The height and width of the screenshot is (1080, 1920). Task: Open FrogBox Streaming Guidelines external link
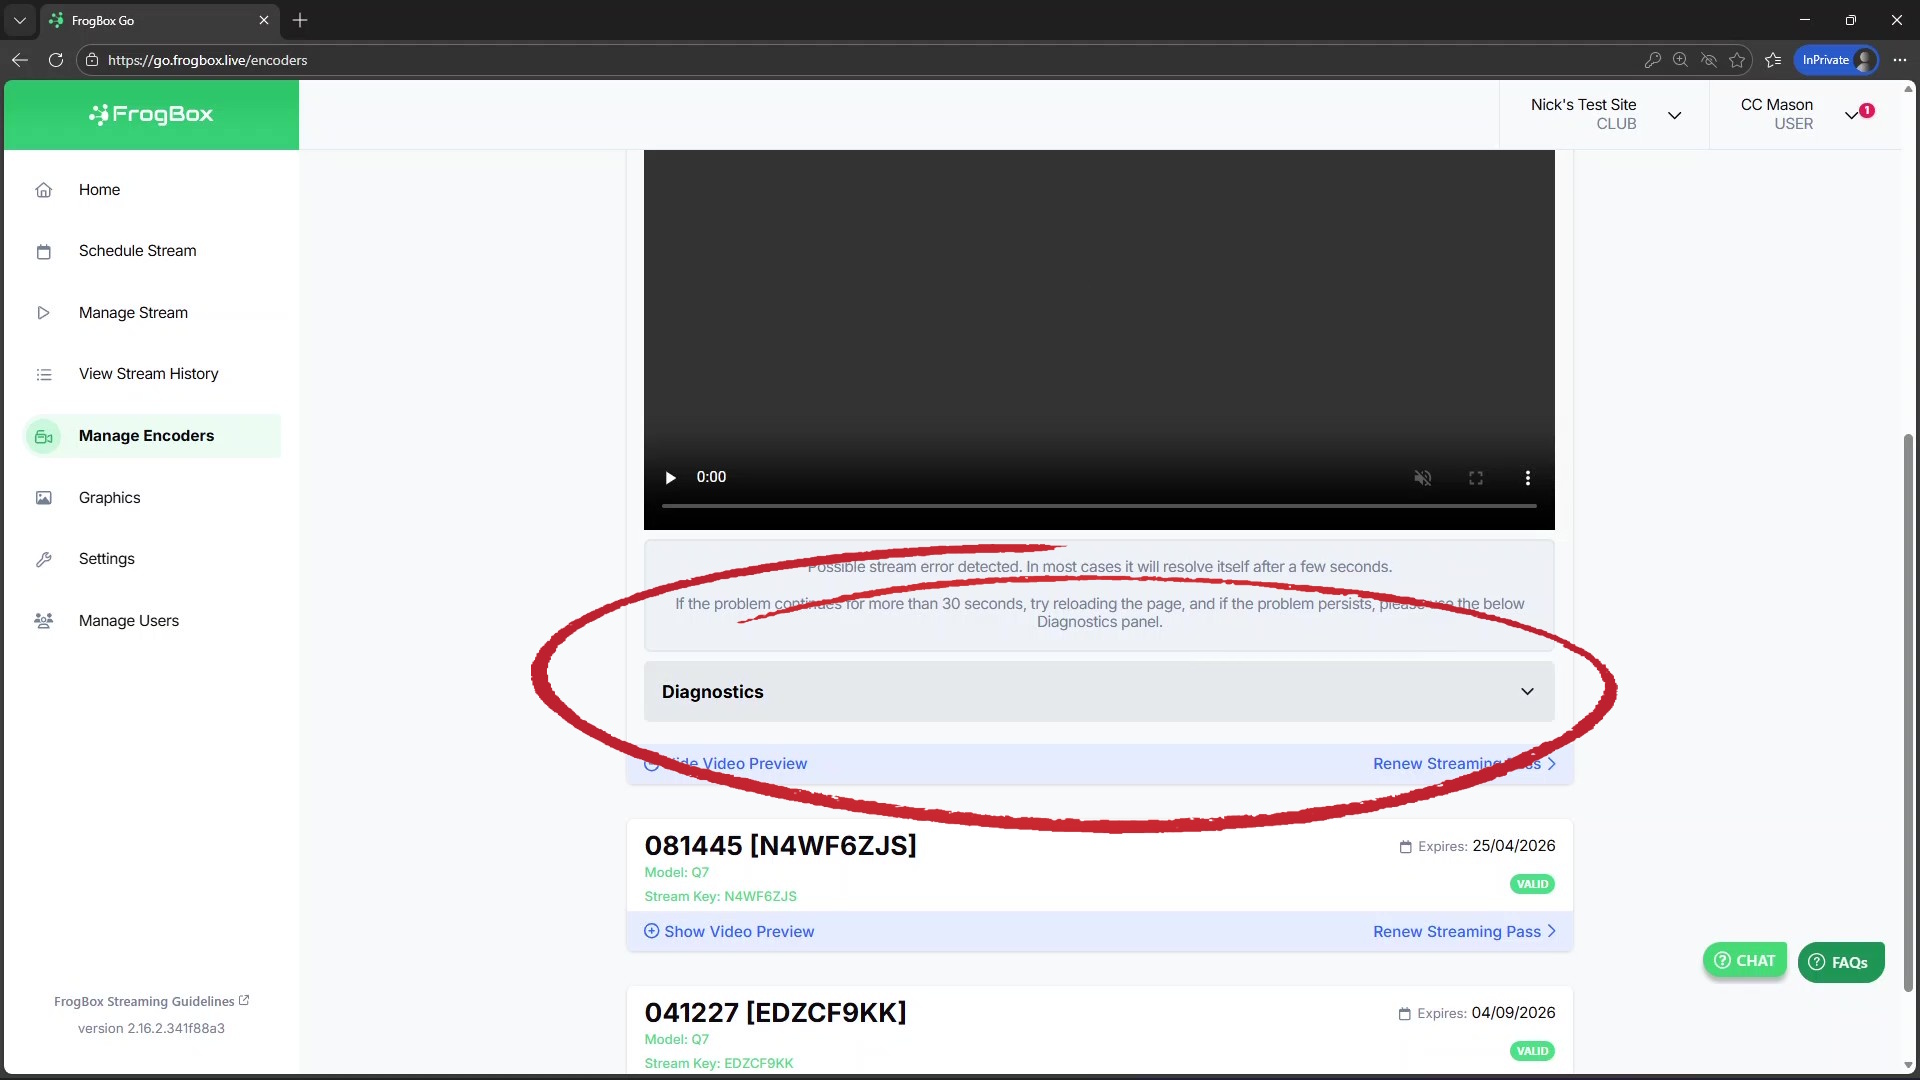tap(151, 1001)
